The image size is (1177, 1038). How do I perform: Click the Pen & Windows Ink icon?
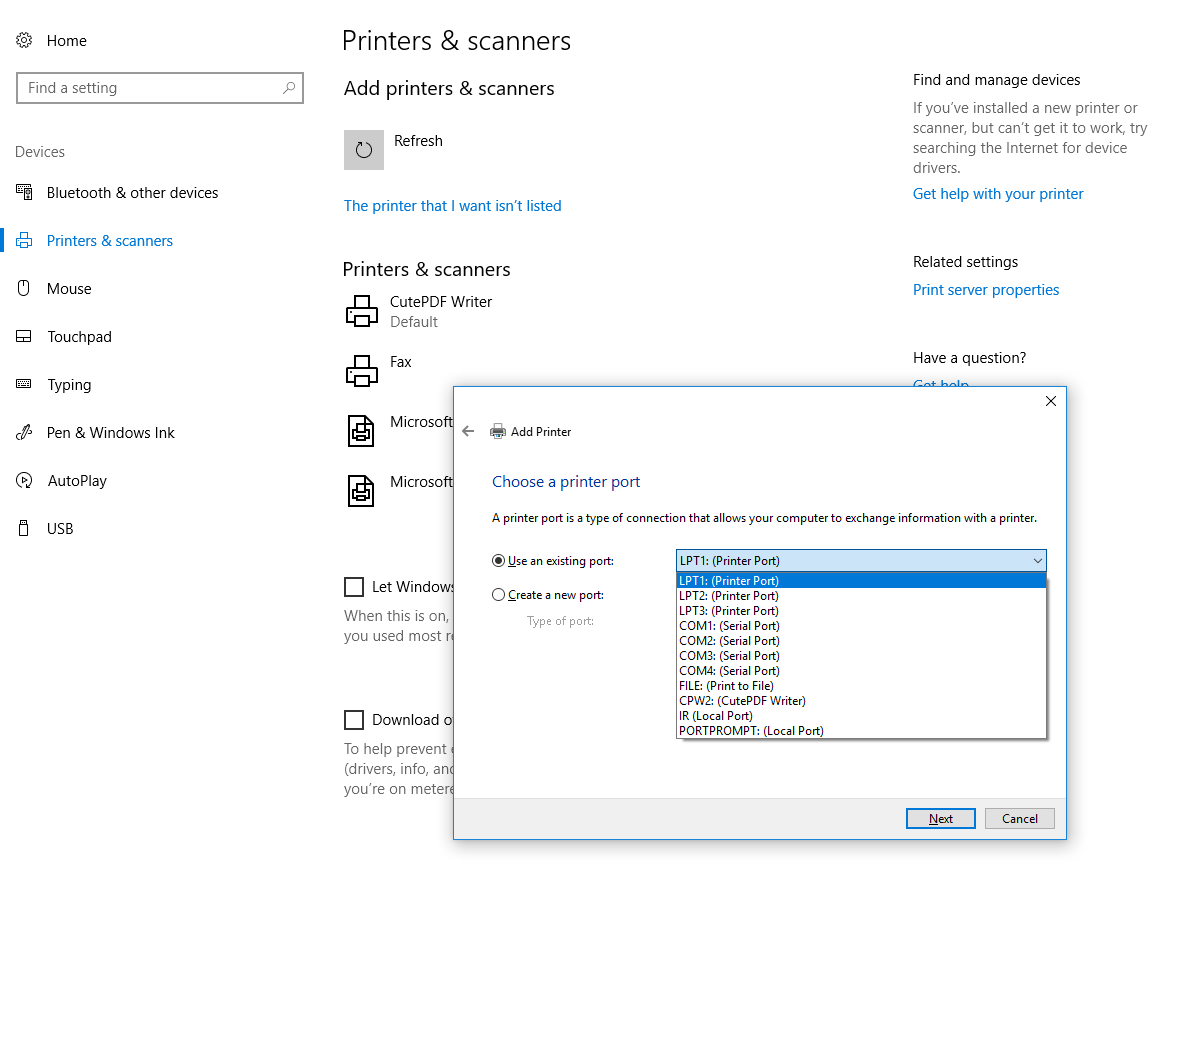[x=24, y=432]
